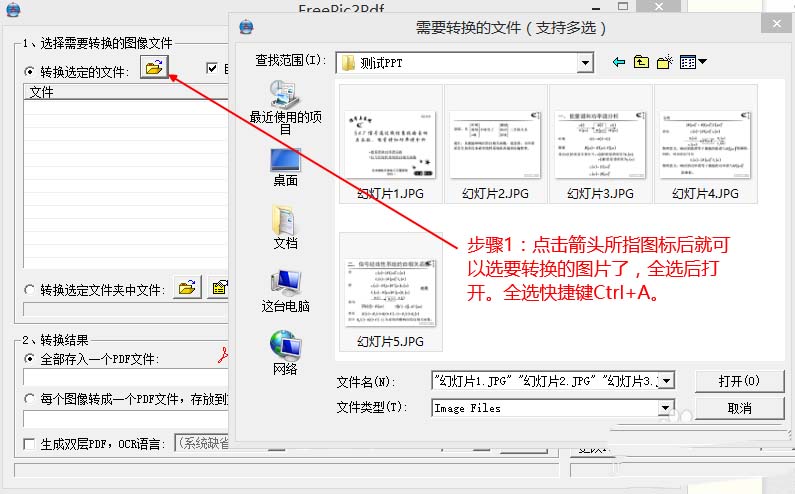This screenshot has width=795, height=494.
Task: Click the dialog title bar app icon
Action: (x=246, y=26)
